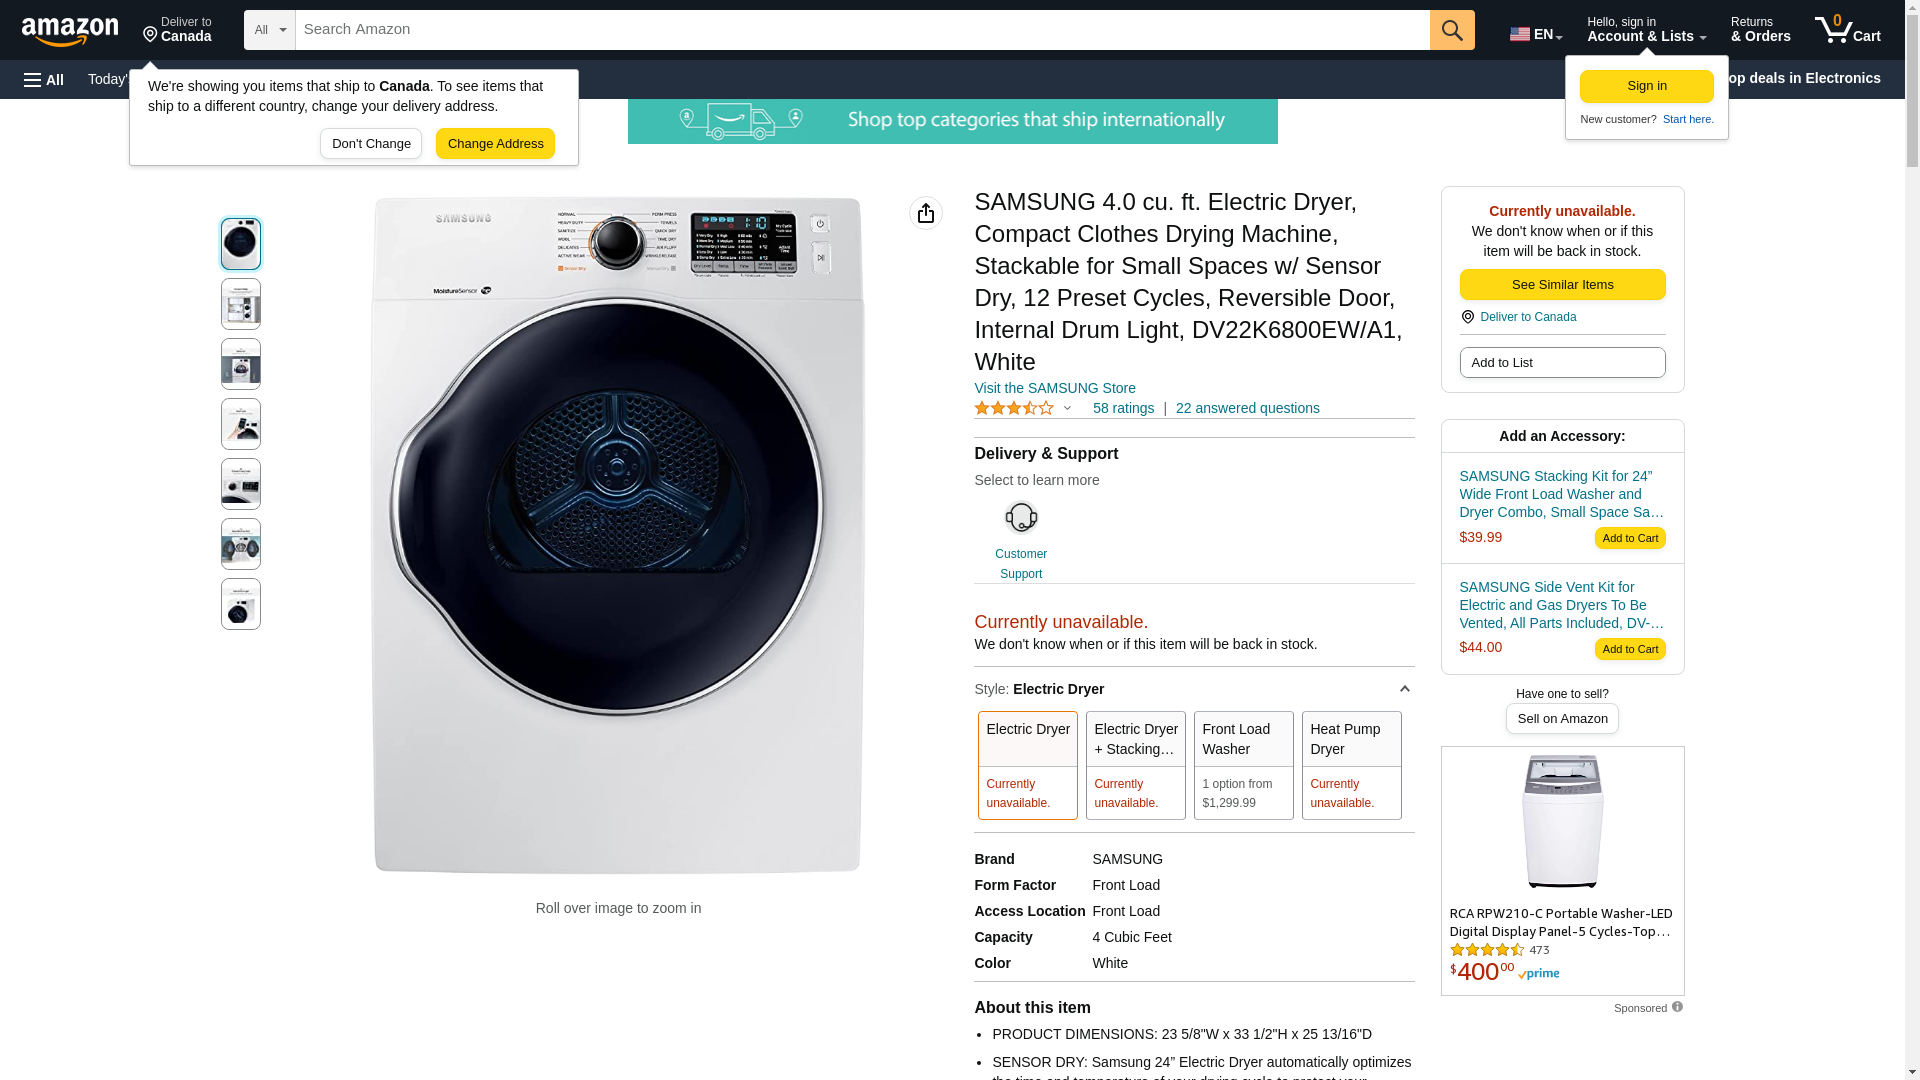Open the Visit the SAMSUNG Store link
1920x1080 pixels.
click(1054, 388)
